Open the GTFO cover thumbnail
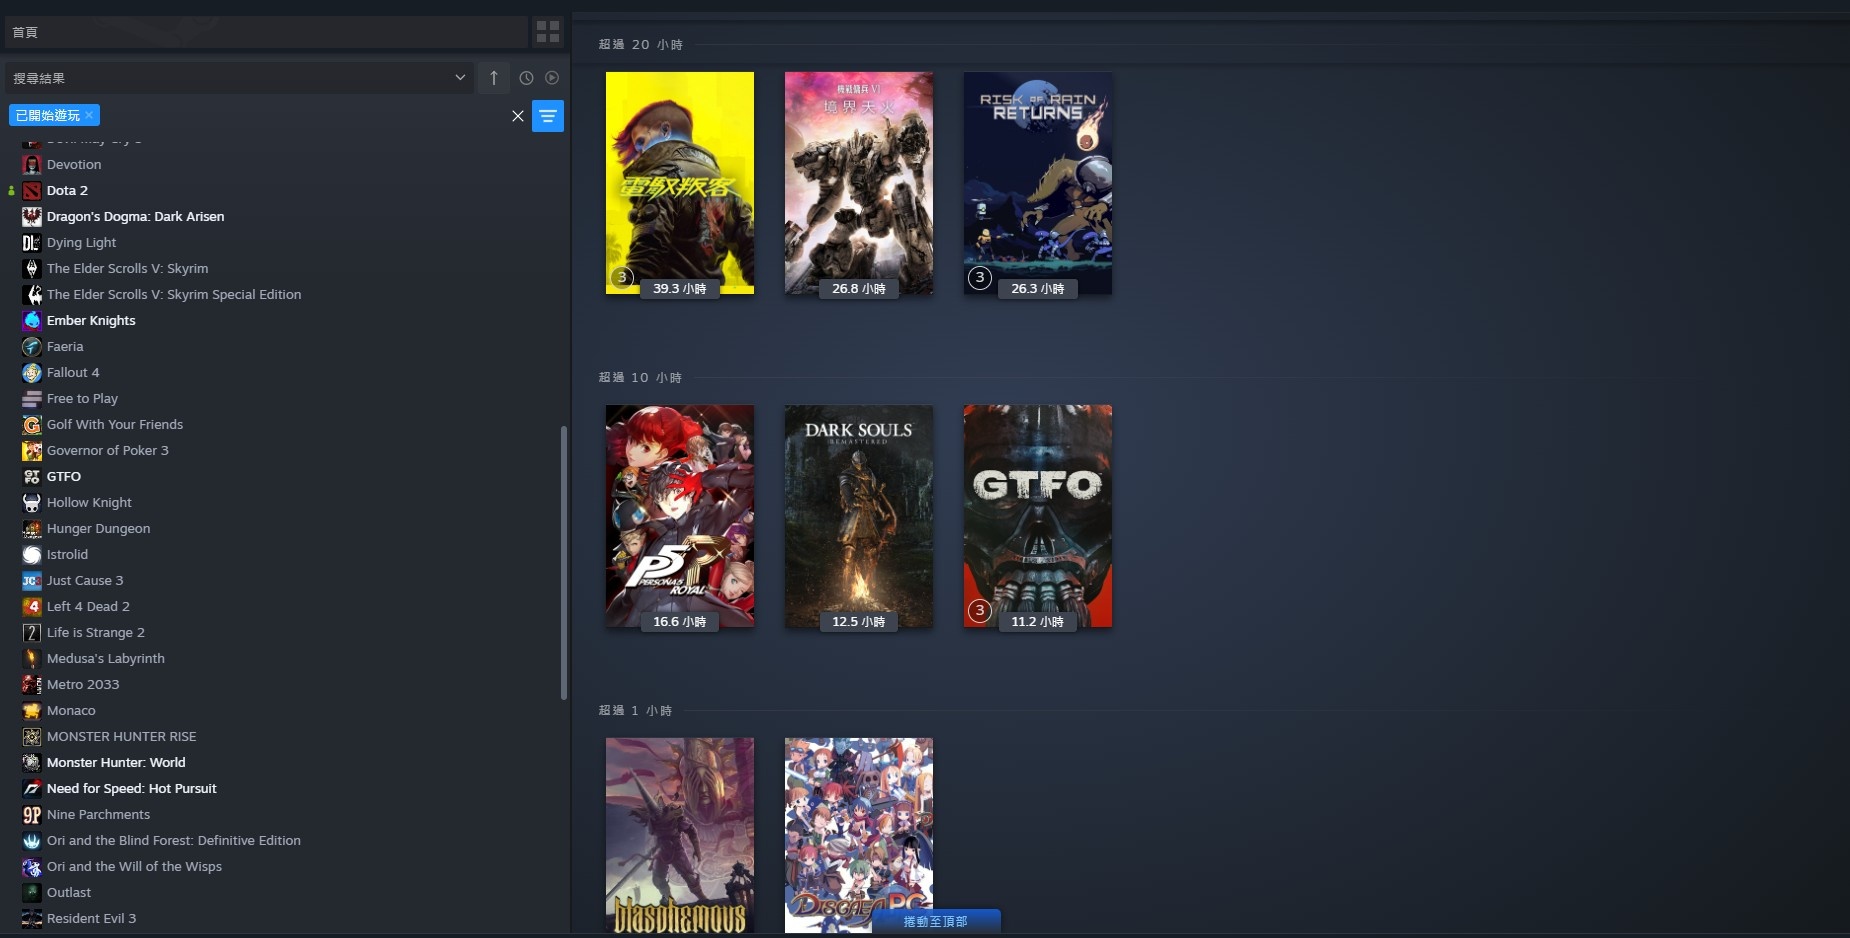The height and width of the screenshot is (938, 1850). tap(1038, 516)
